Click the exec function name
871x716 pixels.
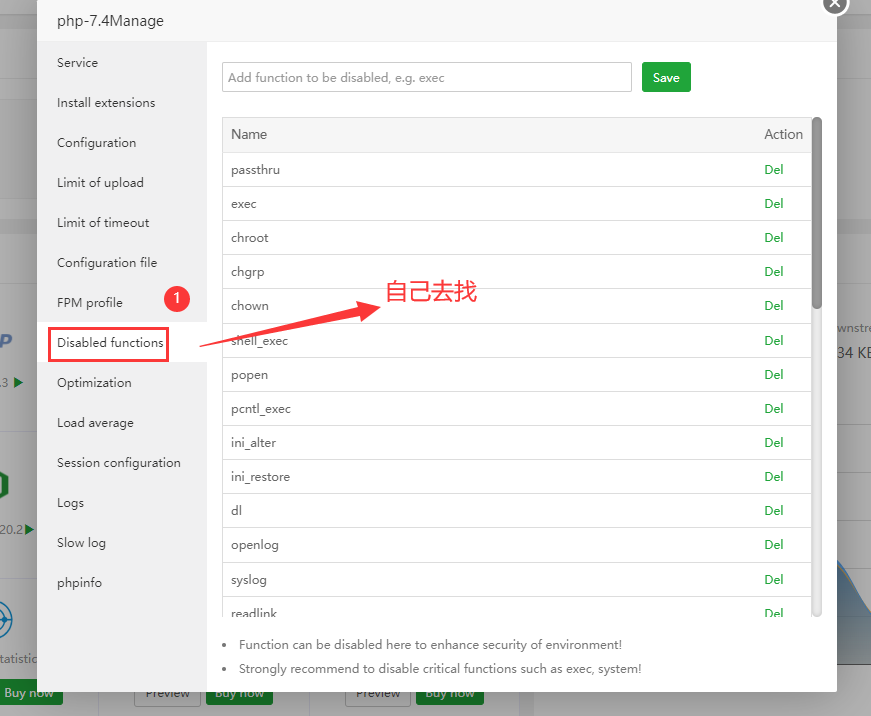click(244, 204)
